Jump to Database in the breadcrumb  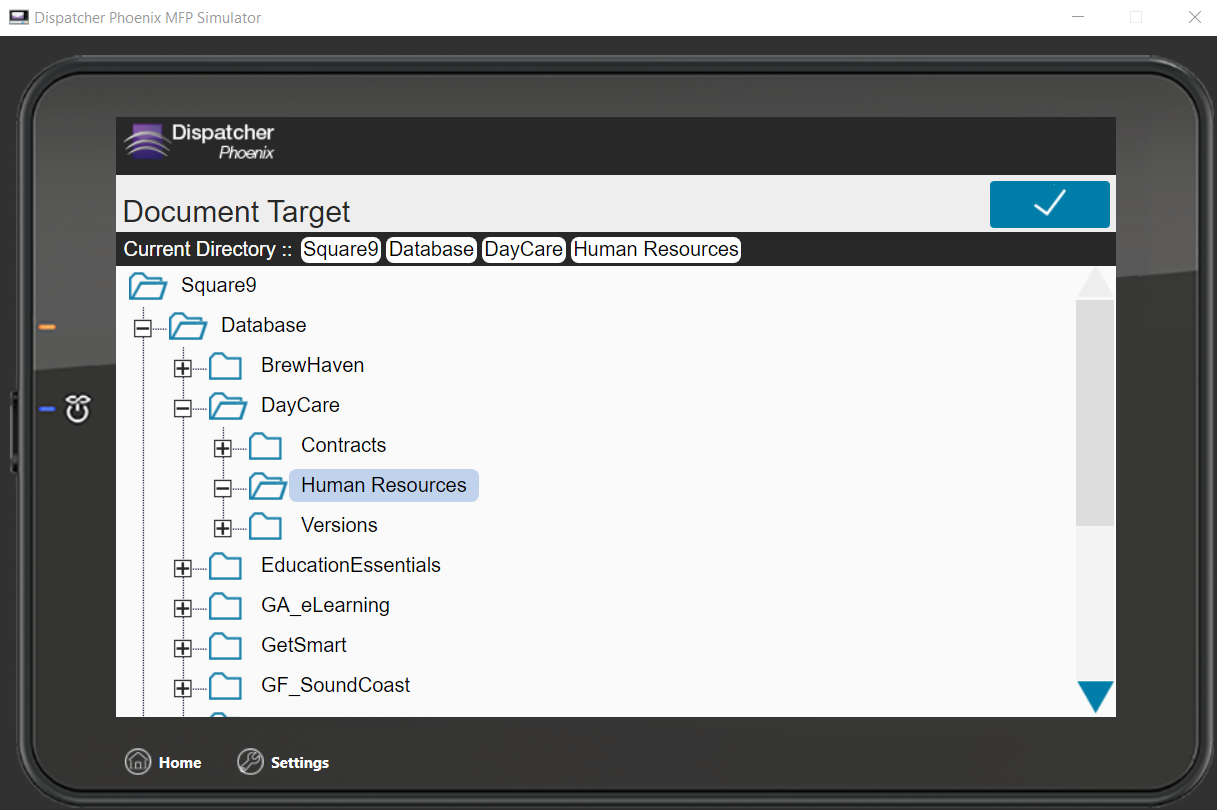click(431, 249)
